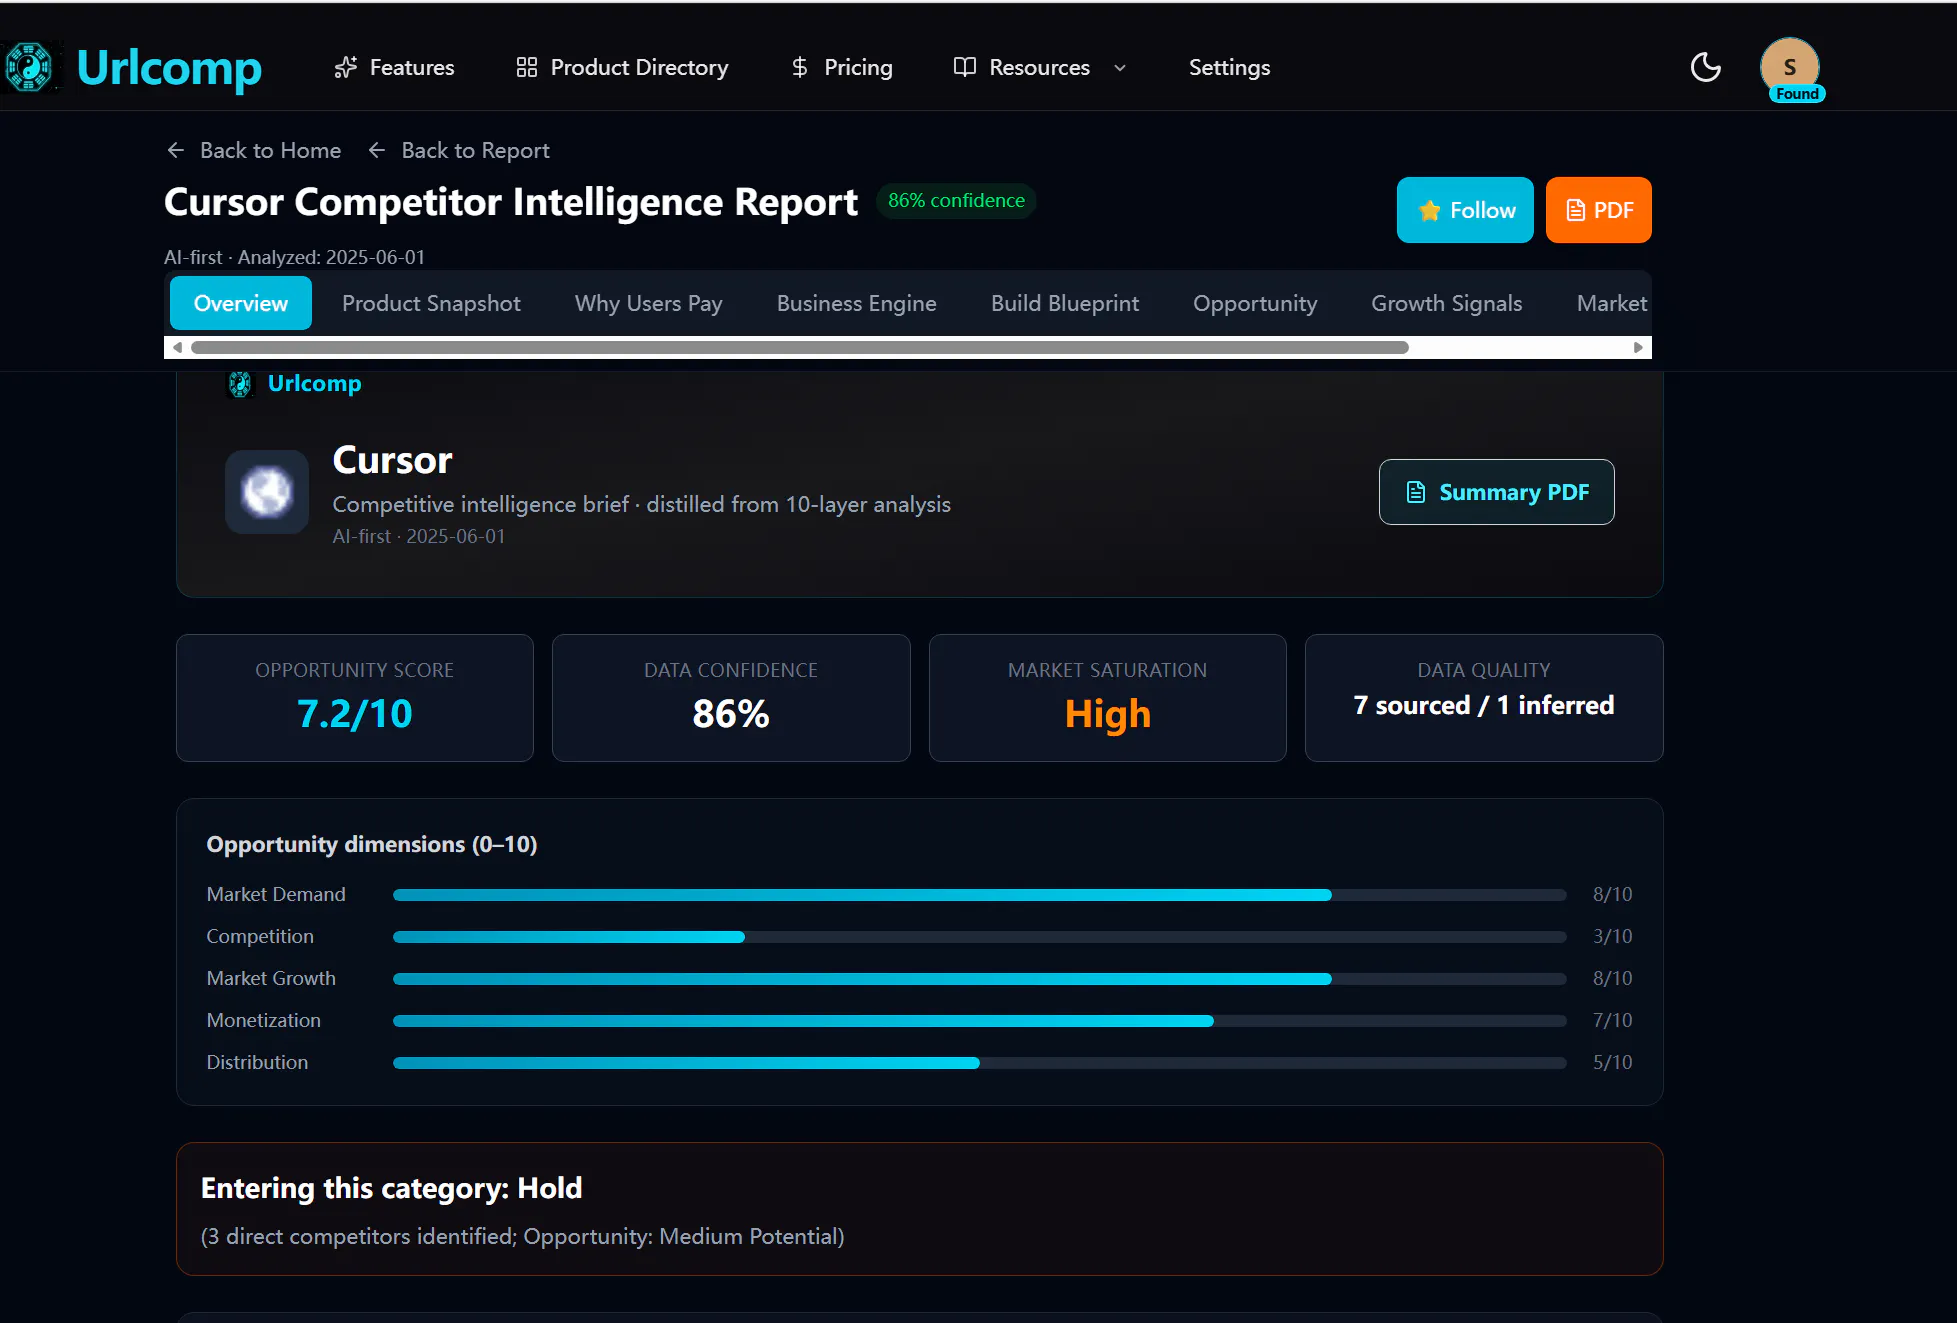
Task: Click the Urlcomp yin-yang logo icon
Action: click(x=29, y=67)
